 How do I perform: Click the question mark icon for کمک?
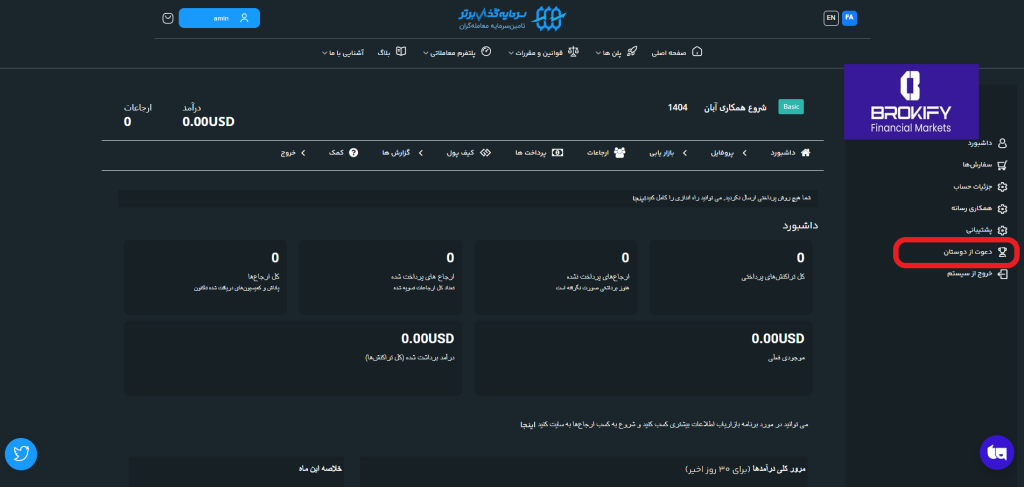coord(353,153)
